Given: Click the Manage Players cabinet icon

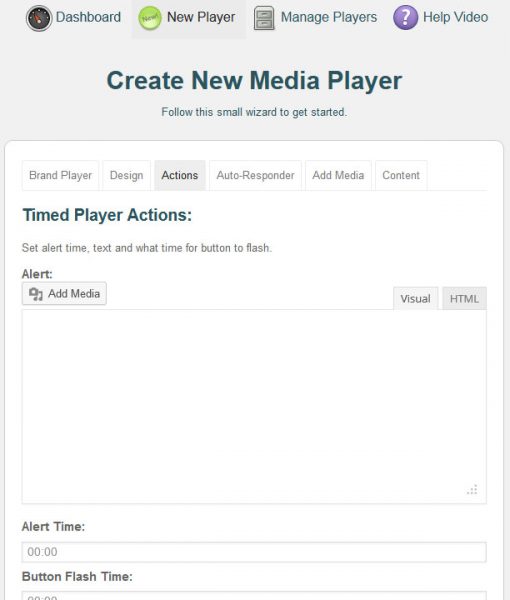Looking at the screenshot, I should 264,18.
